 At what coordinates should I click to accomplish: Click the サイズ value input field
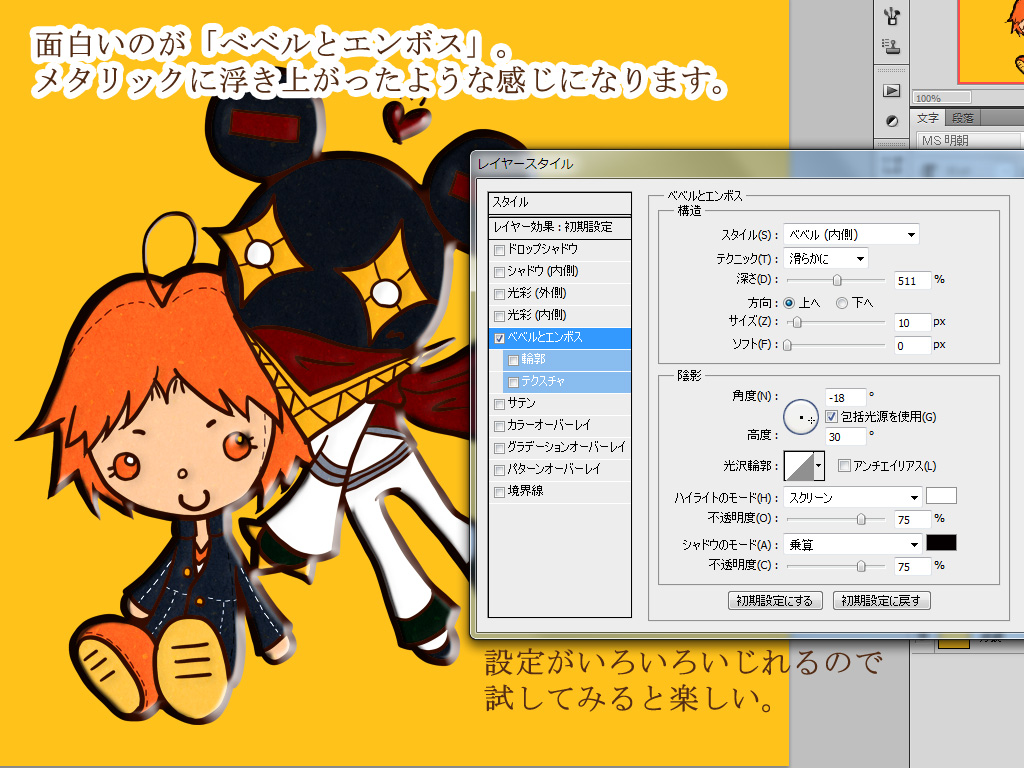(911, 323)
